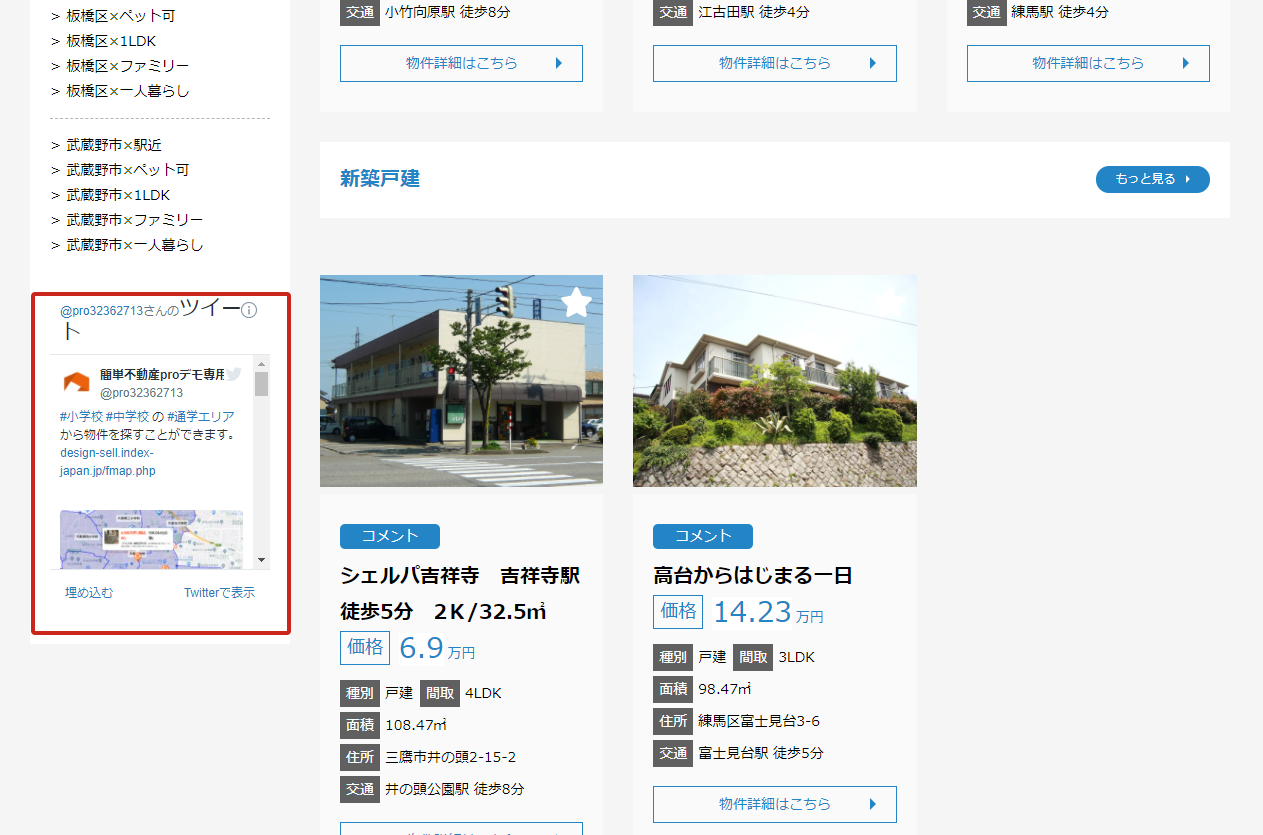Go to 武蔵野市×一人暮らし in the sidebar

tap(134, 245)
